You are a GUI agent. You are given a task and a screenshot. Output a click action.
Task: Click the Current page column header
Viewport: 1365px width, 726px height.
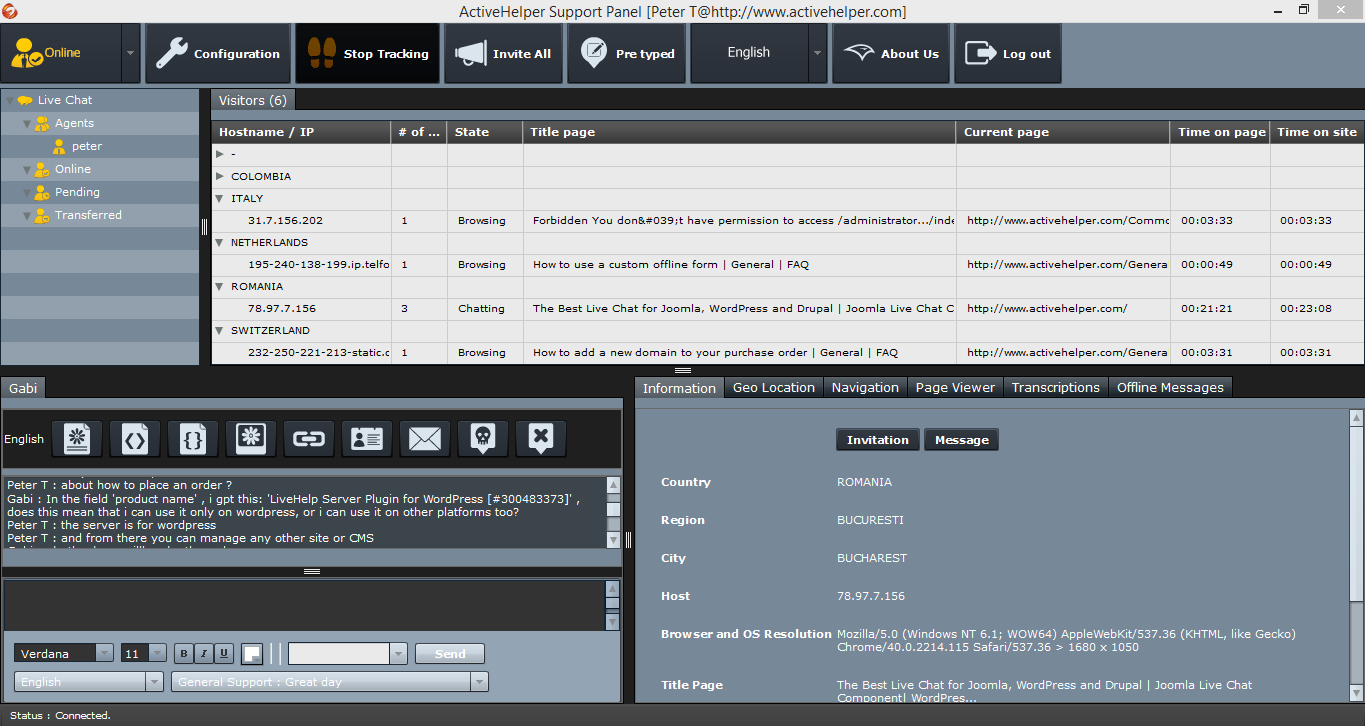tap(1063, 132)
